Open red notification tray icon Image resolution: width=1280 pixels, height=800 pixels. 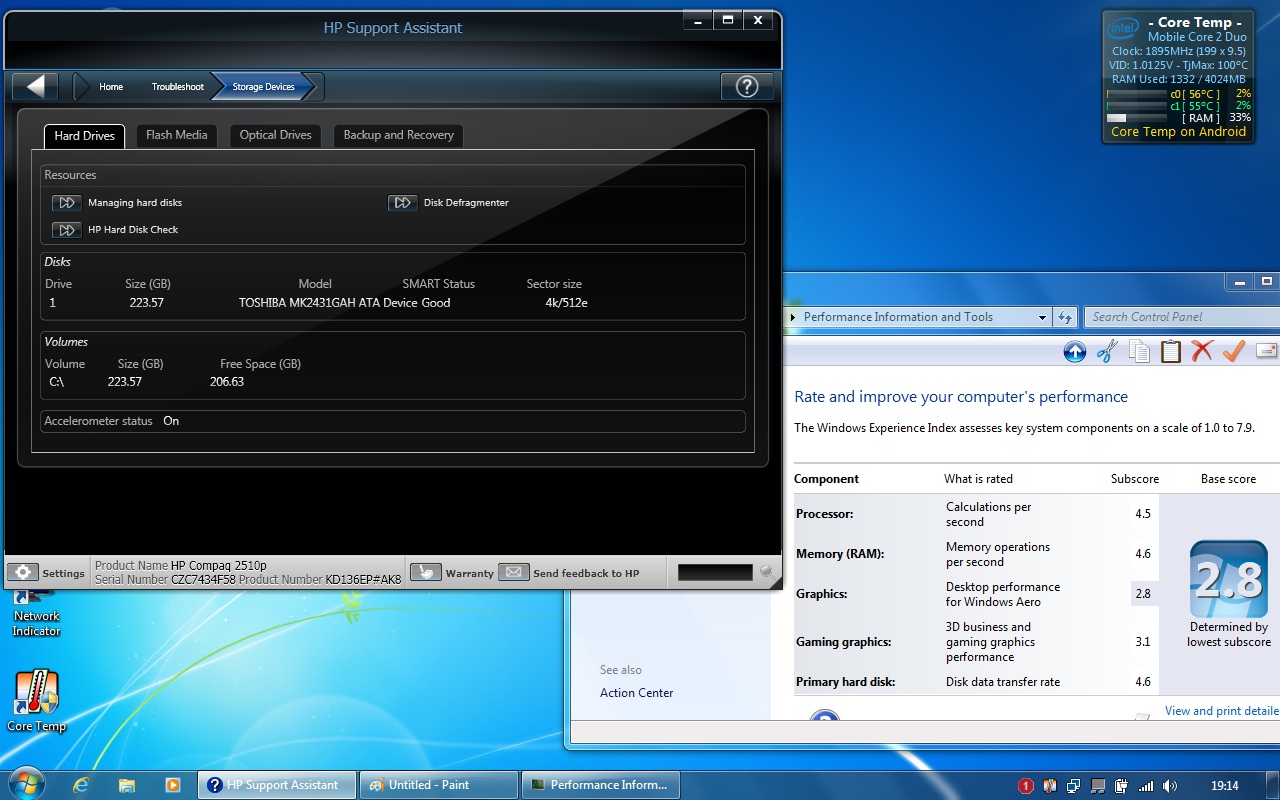[1026, 786]
